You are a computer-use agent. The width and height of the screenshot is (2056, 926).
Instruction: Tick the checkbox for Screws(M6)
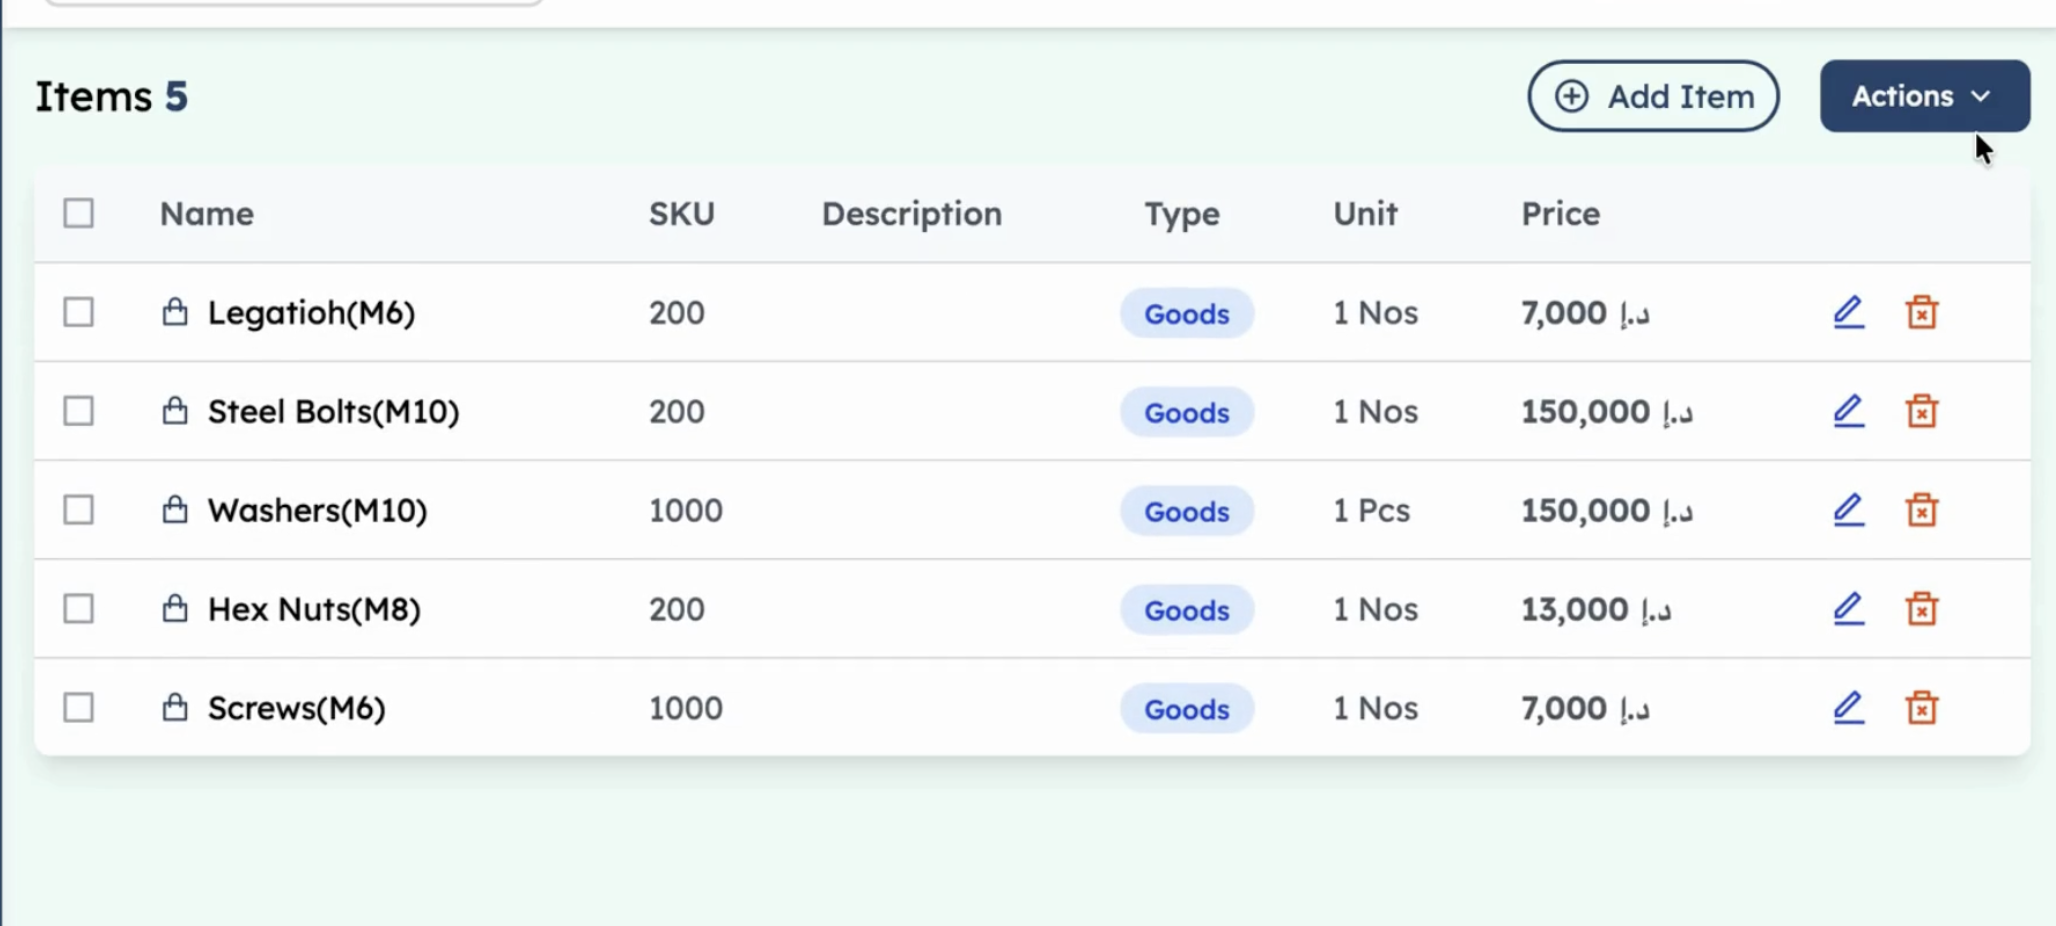78,708
